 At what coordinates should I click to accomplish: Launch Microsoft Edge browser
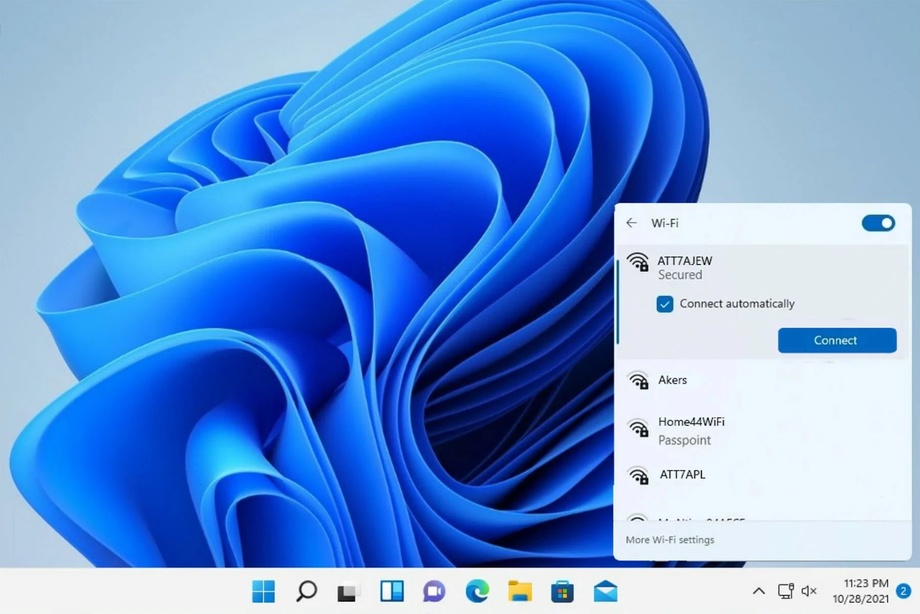pos(477,592)
